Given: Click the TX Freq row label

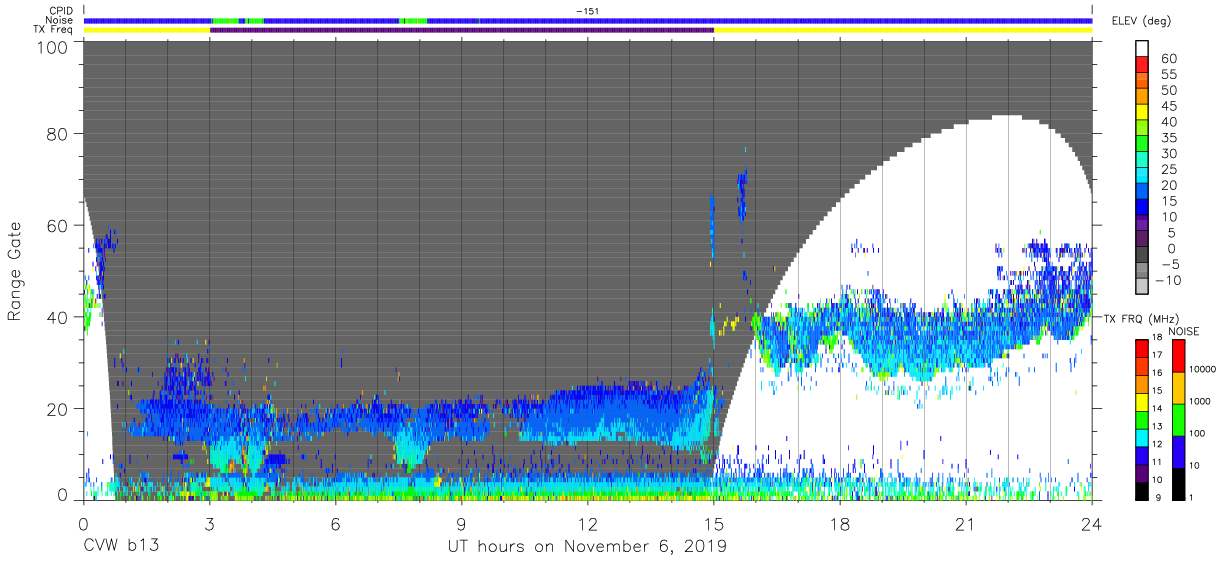Looking at the screenshot, I should point(54,30).
